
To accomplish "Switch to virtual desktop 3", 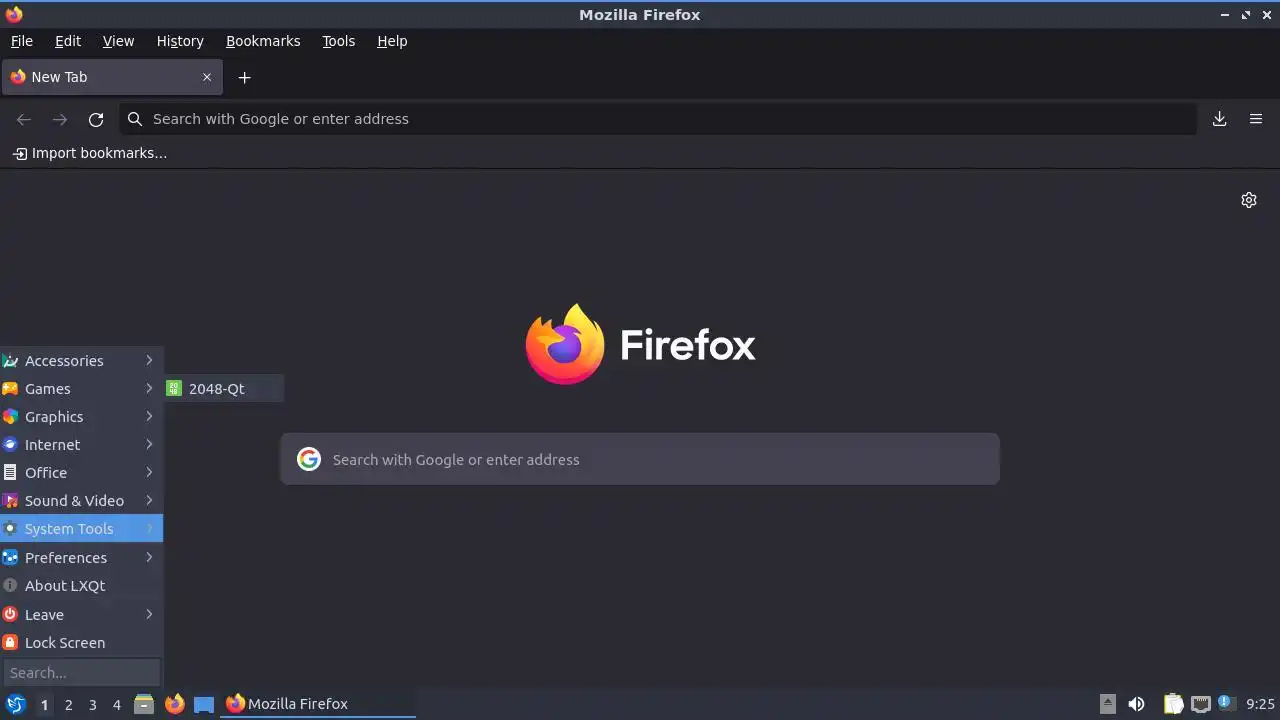I will pyautogui.click(x=92, y=705).
